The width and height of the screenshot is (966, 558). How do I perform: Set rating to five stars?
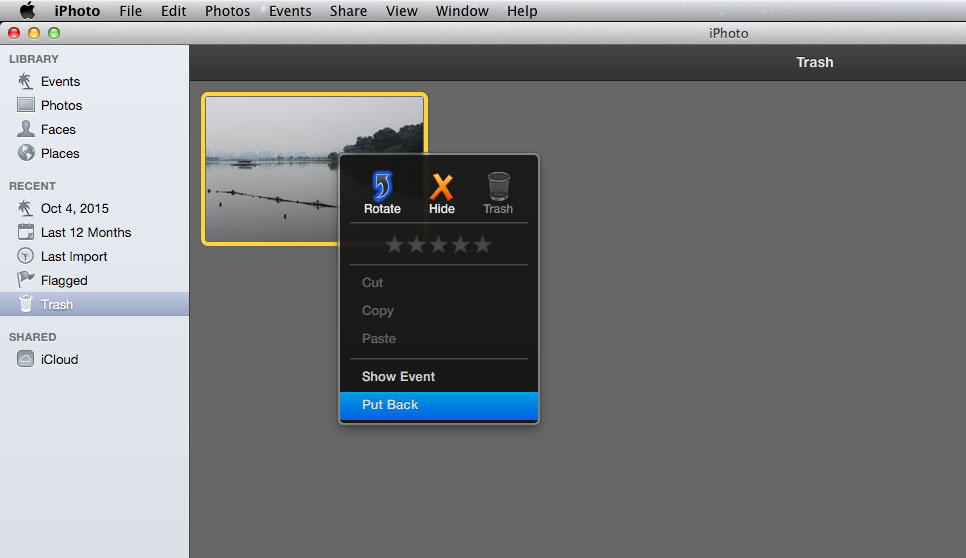click(483, 244)
